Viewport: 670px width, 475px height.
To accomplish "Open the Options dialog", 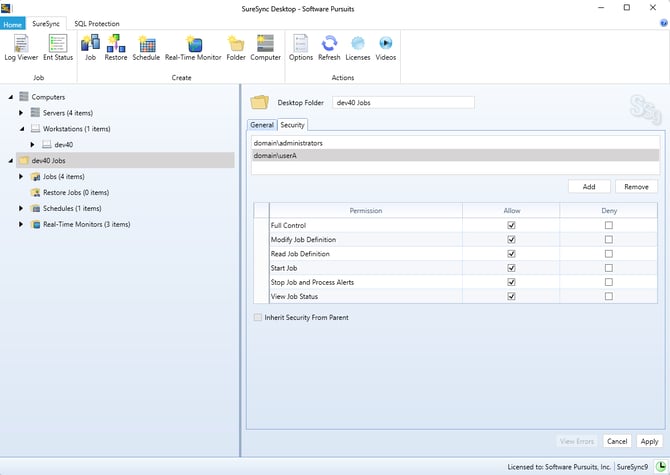I will [301, 47].
